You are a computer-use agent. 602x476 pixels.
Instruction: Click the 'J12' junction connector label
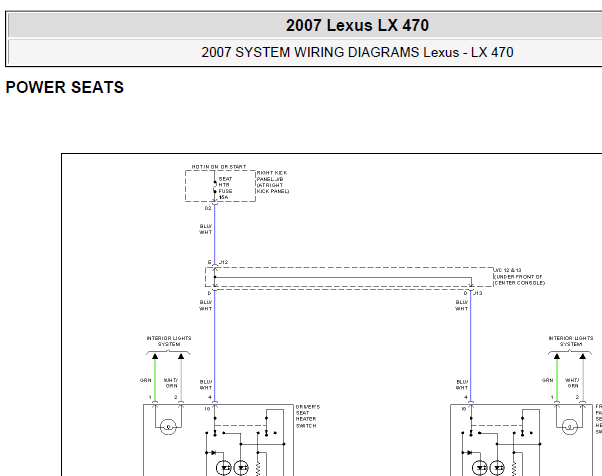pos(223,262)
